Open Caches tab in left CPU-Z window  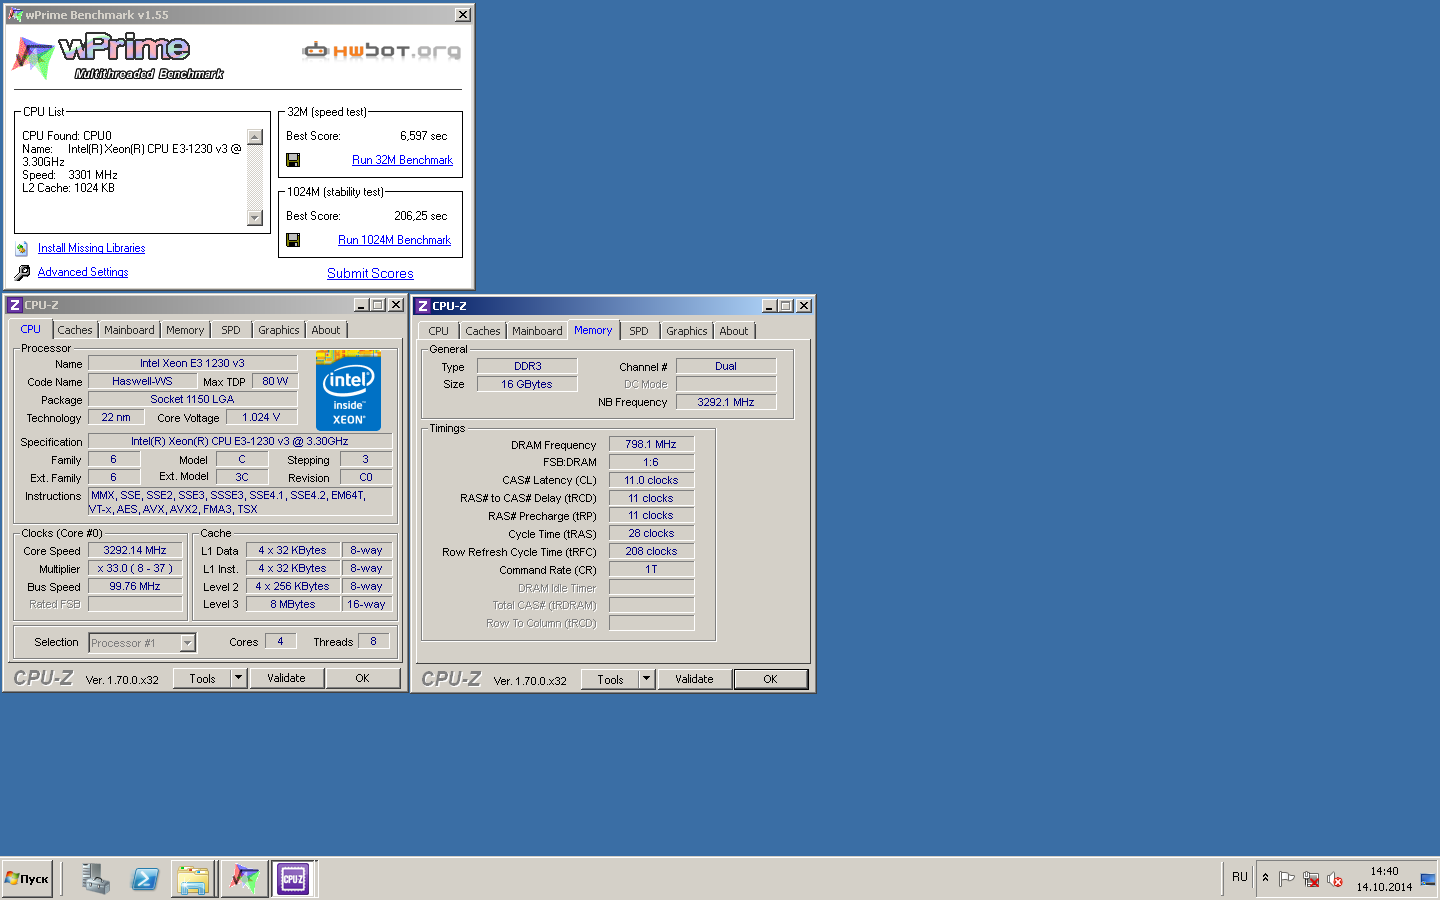pyautogui.click(x=75, y=330)
